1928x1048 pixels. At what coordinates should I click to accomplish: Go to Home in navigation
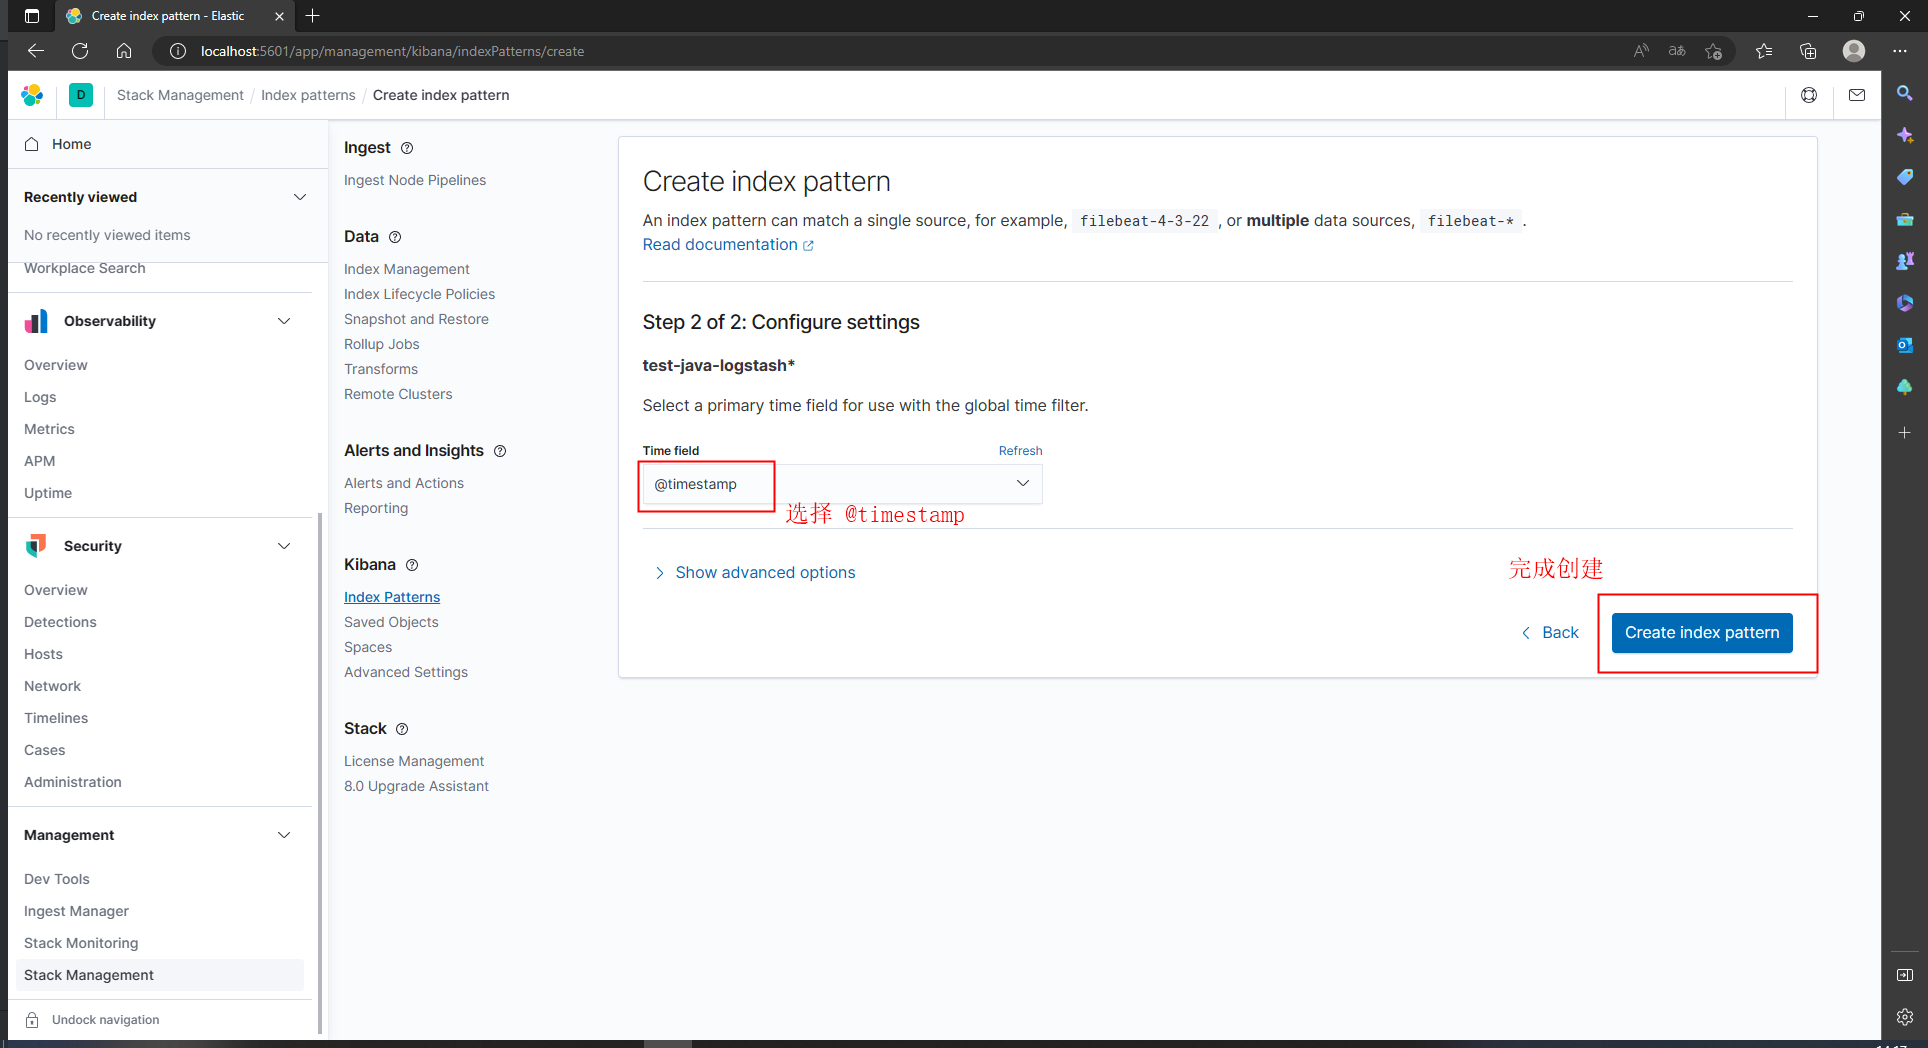point(71,144)
